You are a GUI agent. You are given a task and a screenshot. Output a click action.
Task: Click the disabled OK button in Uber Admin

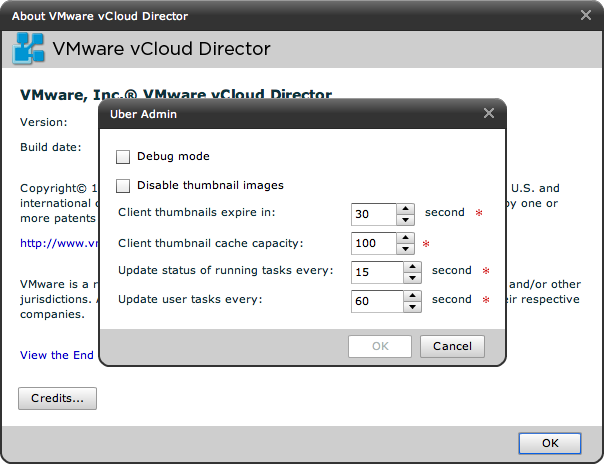[x=380, y=346]
